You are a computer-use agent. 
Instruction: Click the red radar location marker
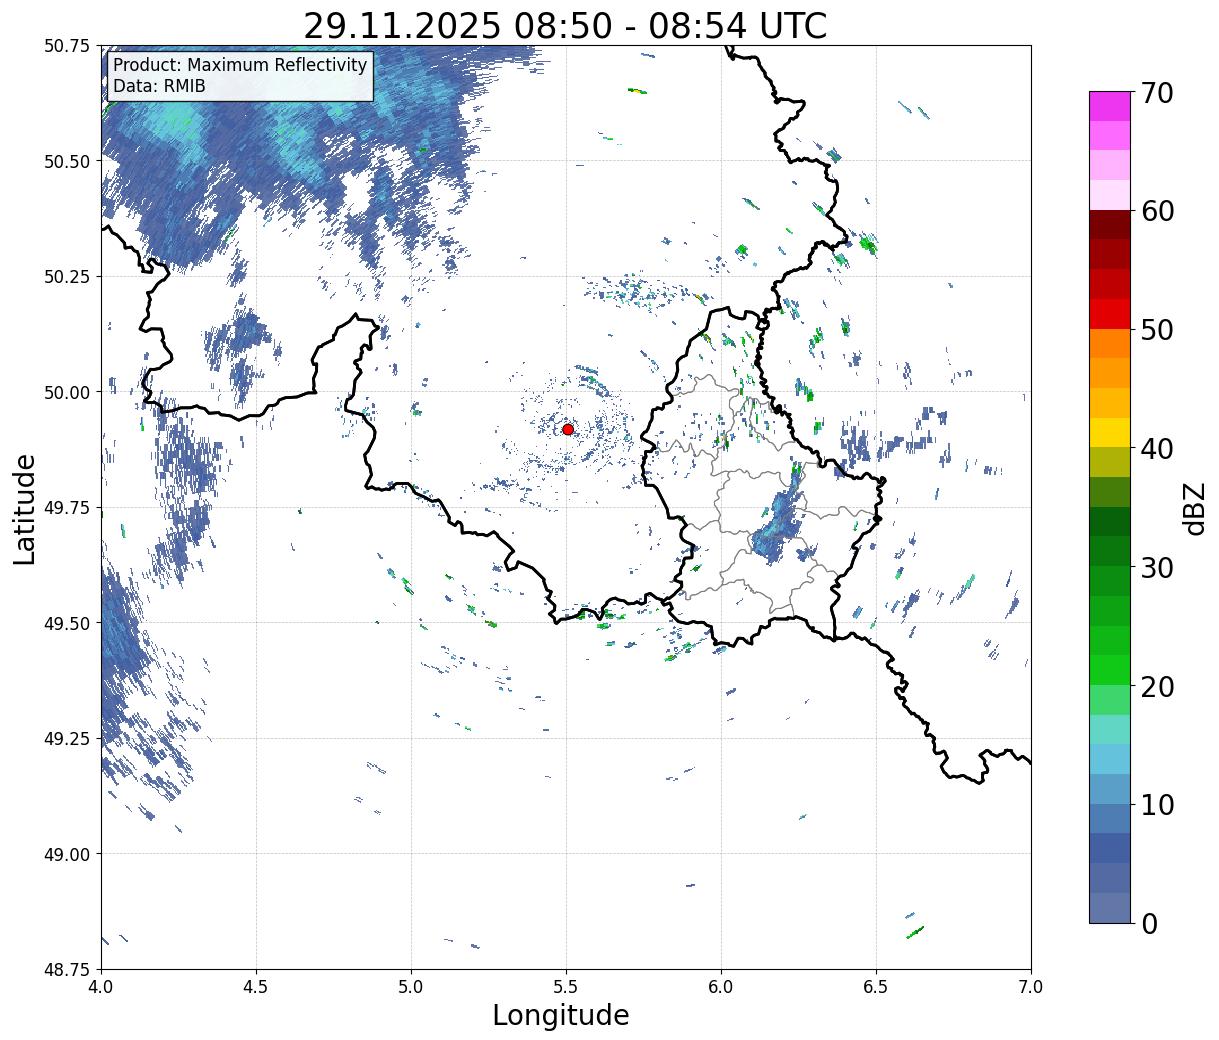click(x=567, y=429)
